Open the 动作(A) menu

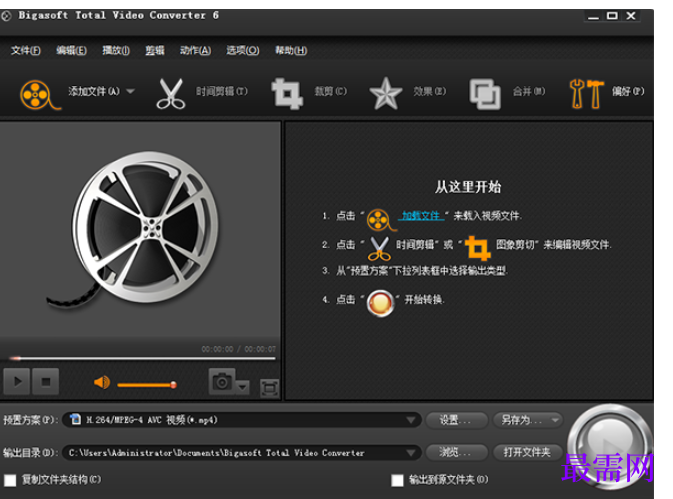(x=195, y=51)
